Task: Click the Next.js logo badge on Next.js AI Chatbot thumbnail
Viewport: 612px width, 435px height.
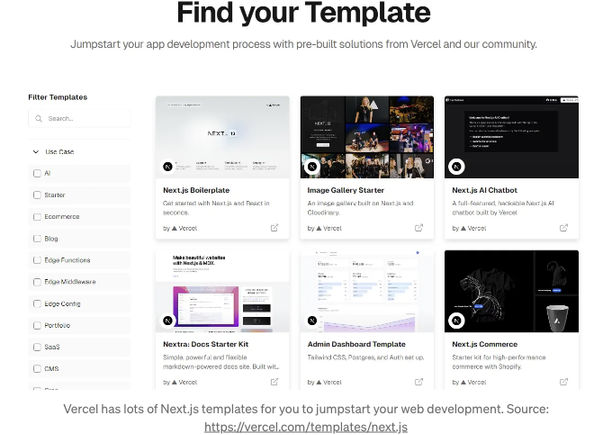Action: (x=457, y=167)
